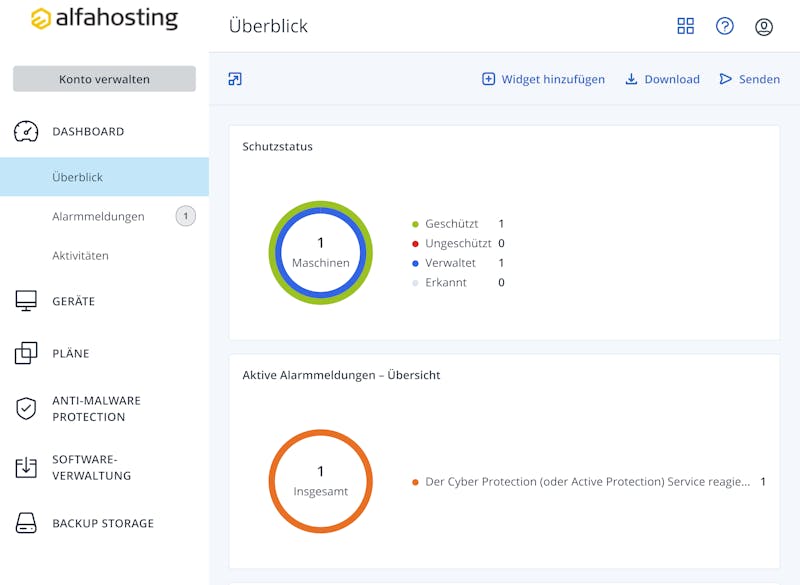Add a widget with Widget hinzufügen
800x585 pixels.
tap(543, 79)
